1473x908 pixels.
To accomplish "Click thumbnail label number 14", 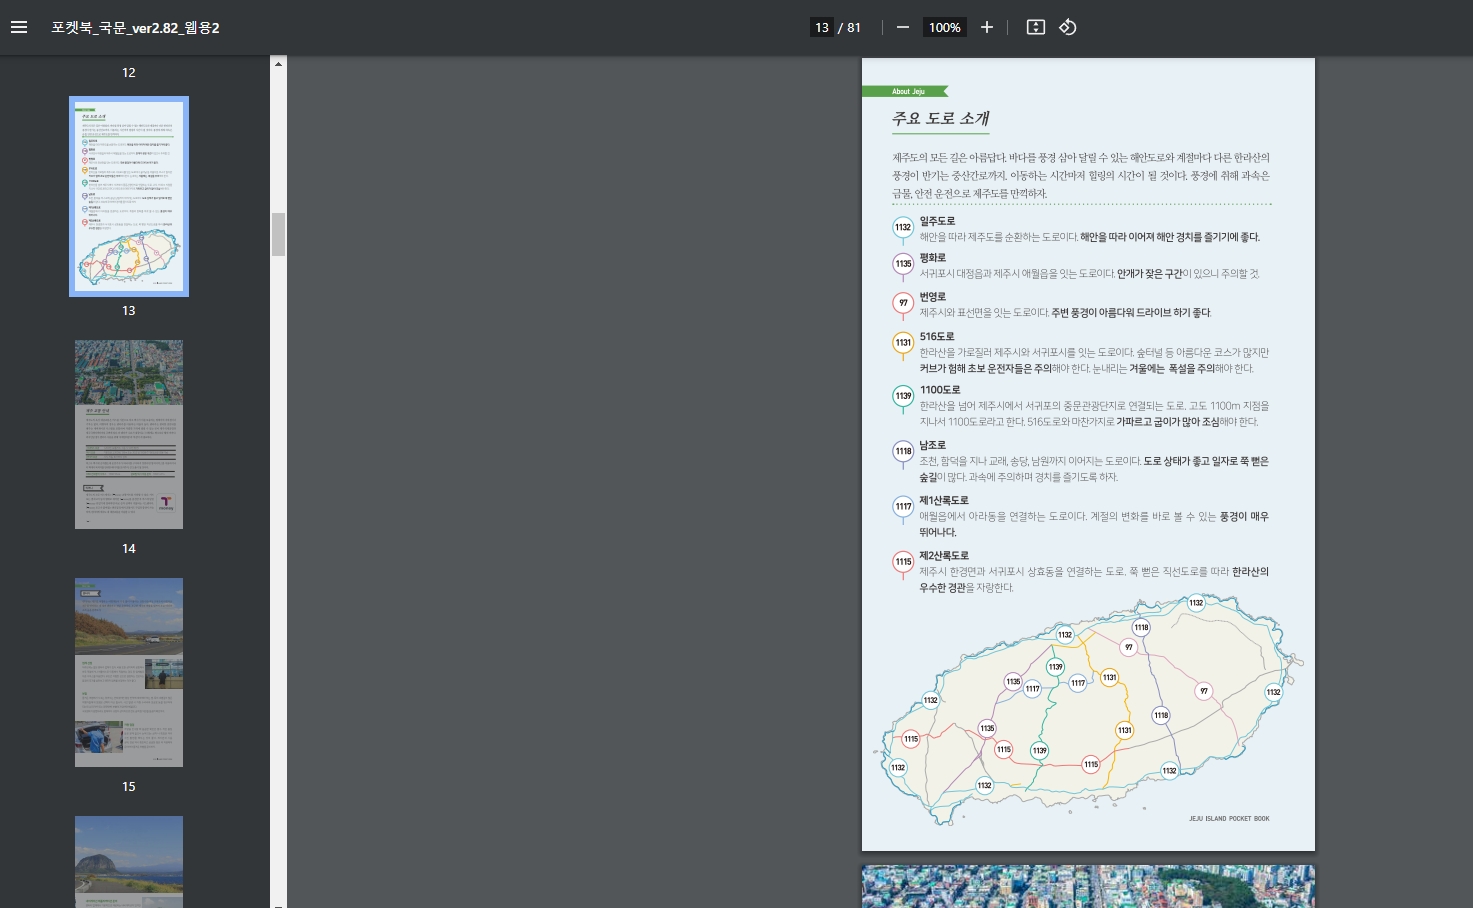I will pos(129,548).
